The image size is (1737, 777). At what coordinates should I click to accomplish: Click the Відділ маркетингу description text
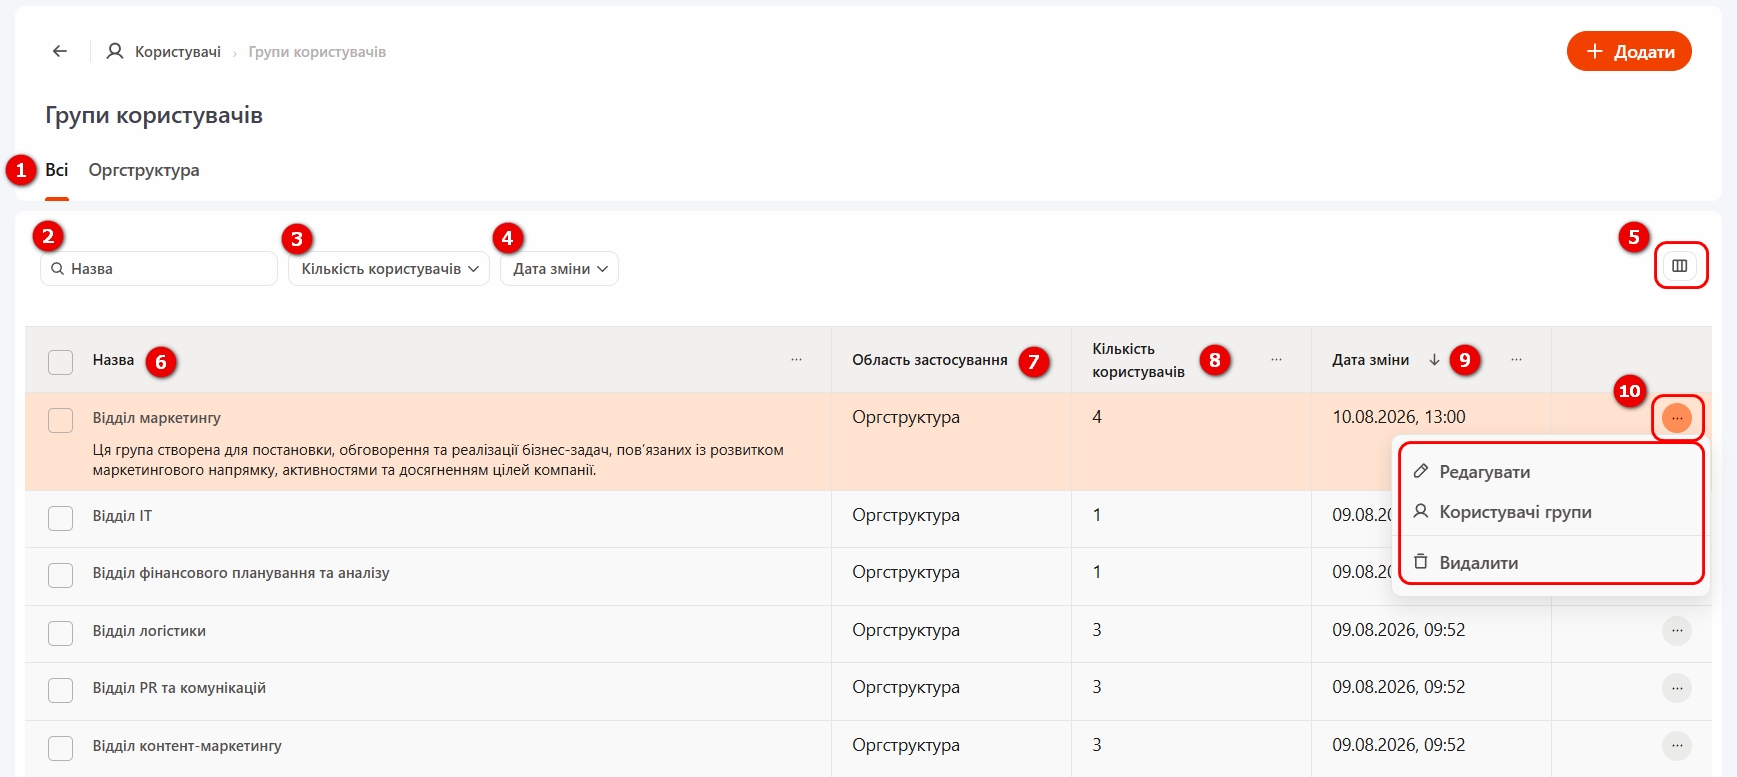point(438,460)
